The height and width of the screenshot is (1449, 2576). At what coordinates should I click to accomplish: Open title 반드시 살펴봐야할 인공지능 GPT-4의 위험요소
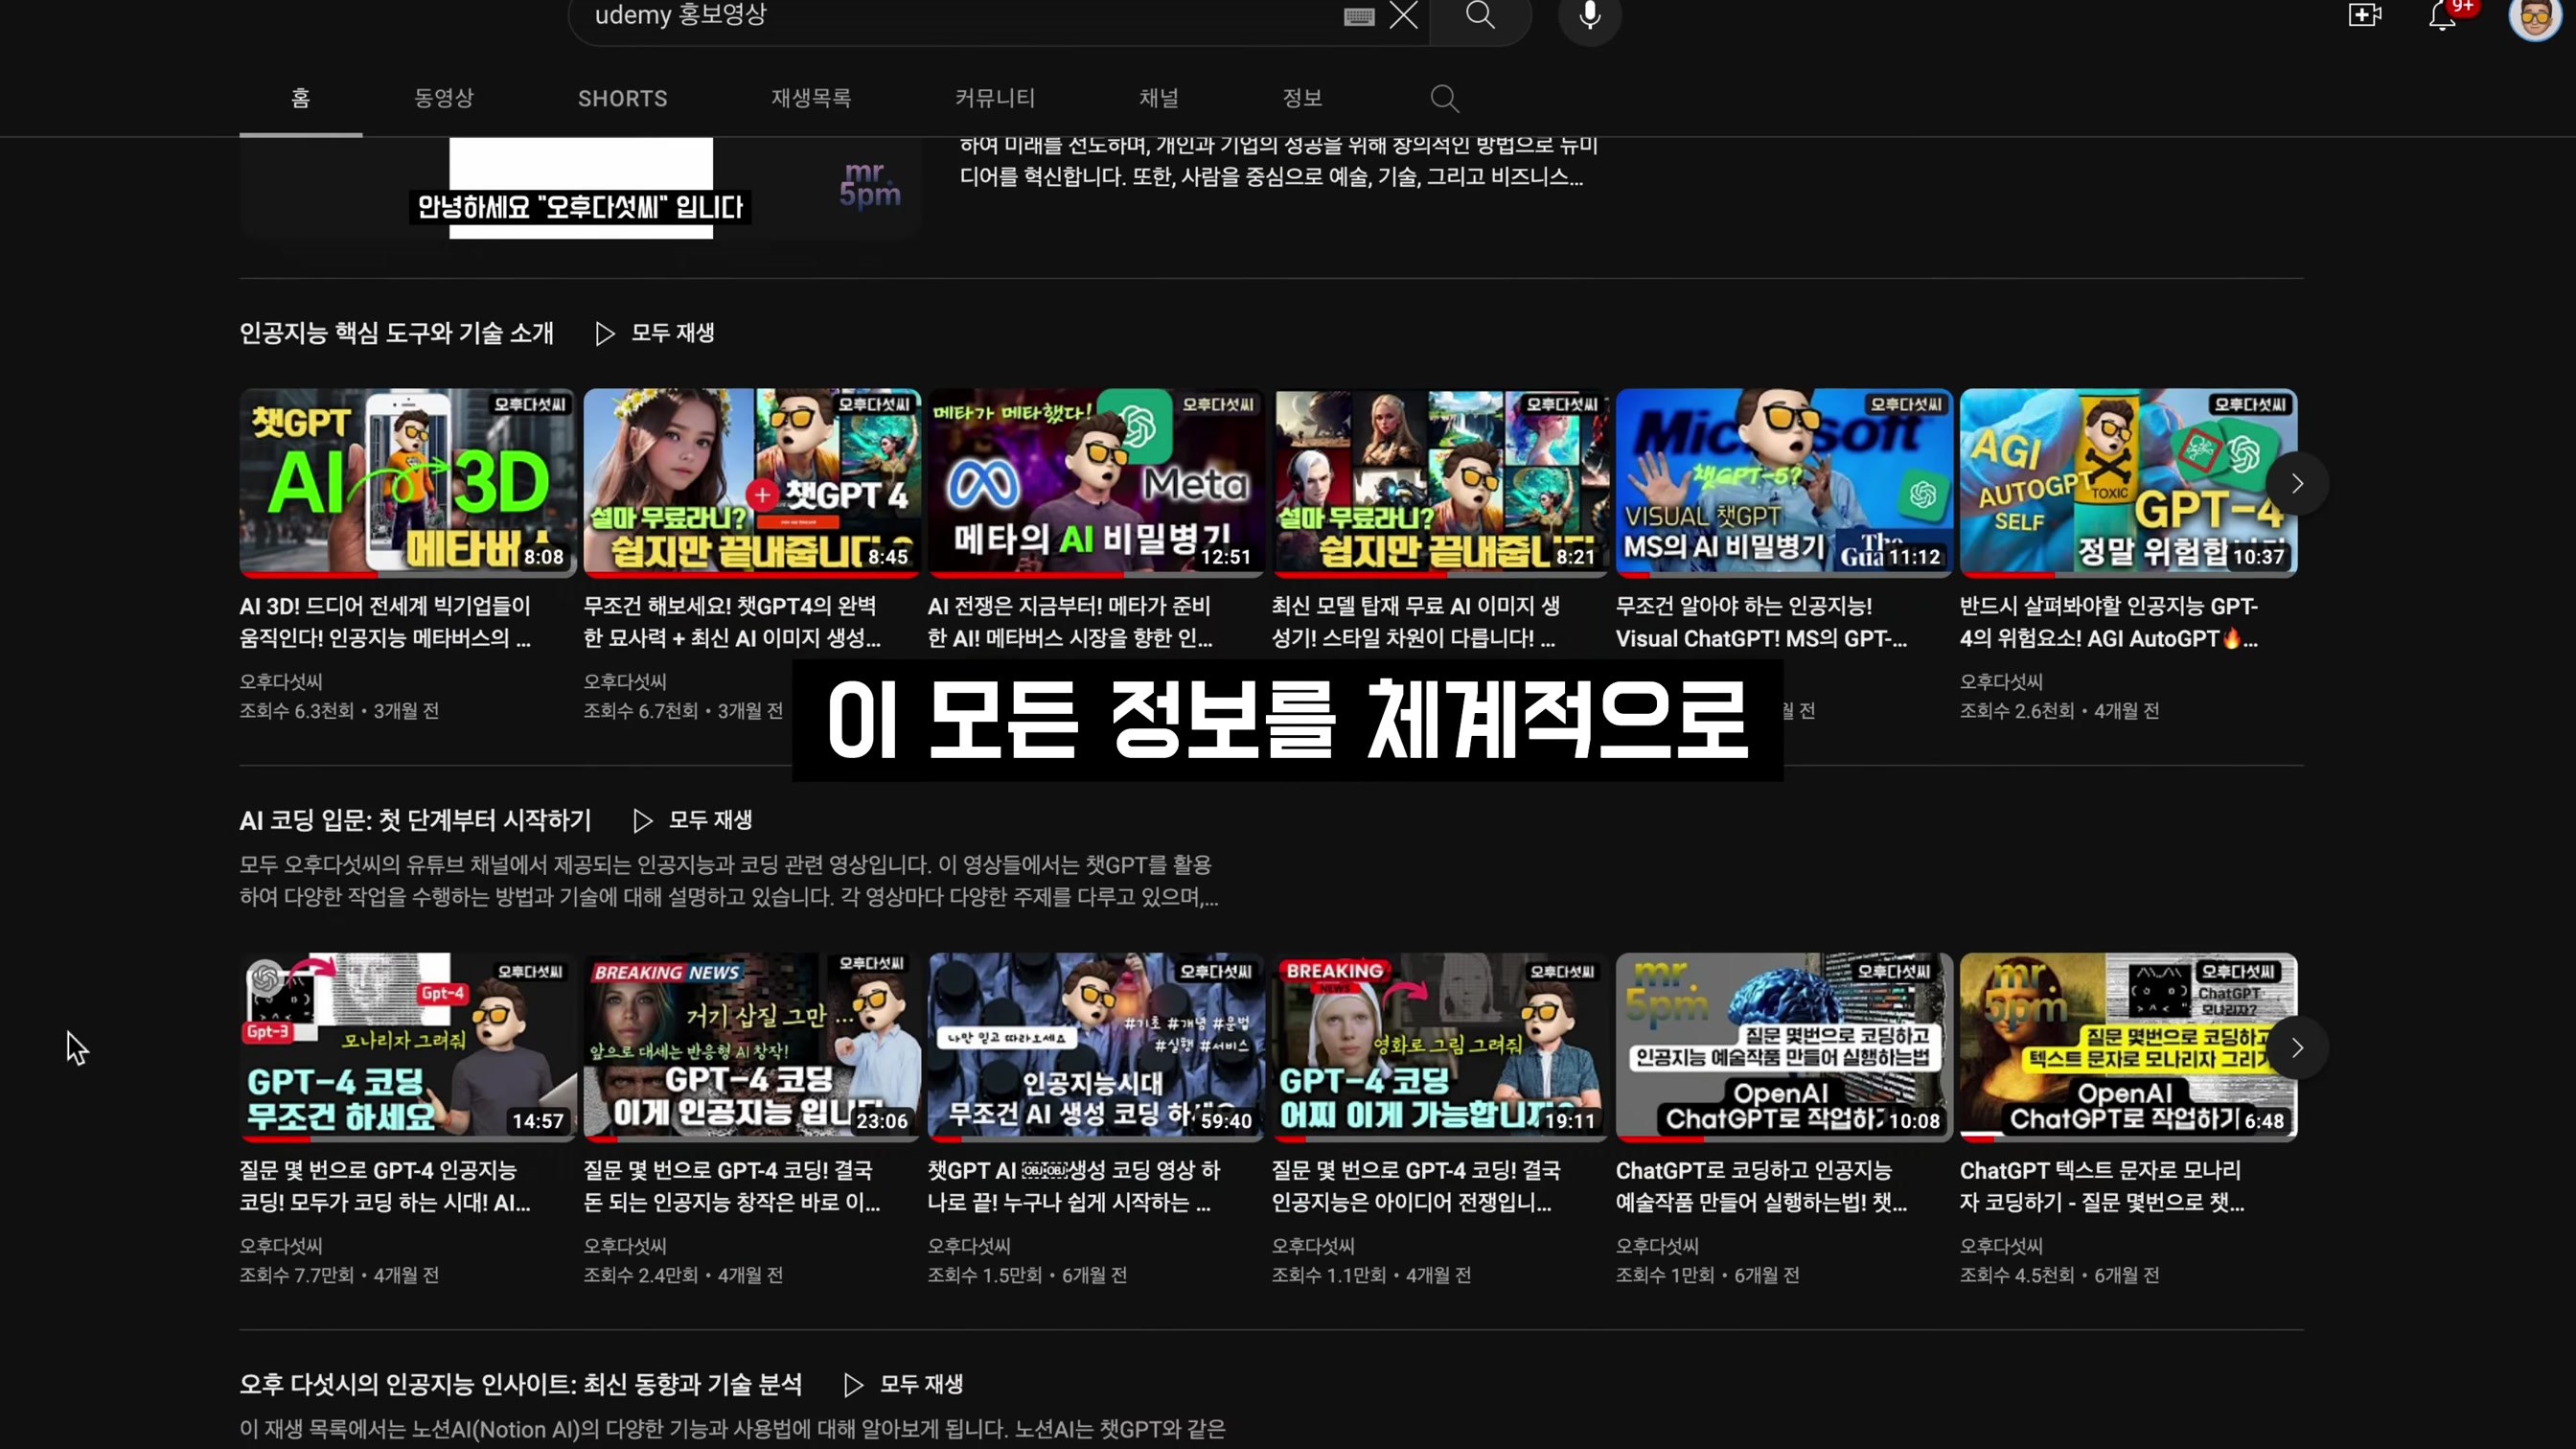2108,622
